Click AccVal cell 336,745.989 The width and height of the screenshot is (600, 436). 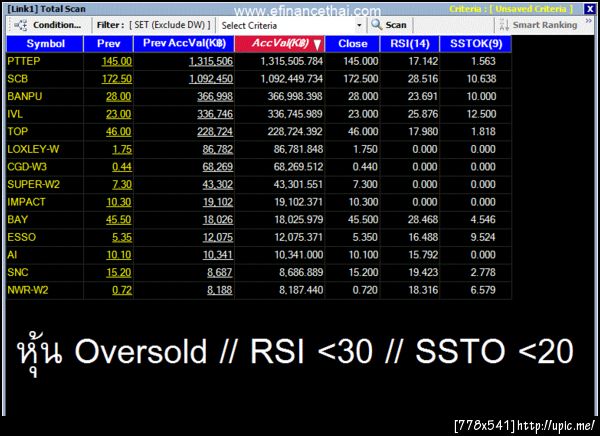(295, 114)
